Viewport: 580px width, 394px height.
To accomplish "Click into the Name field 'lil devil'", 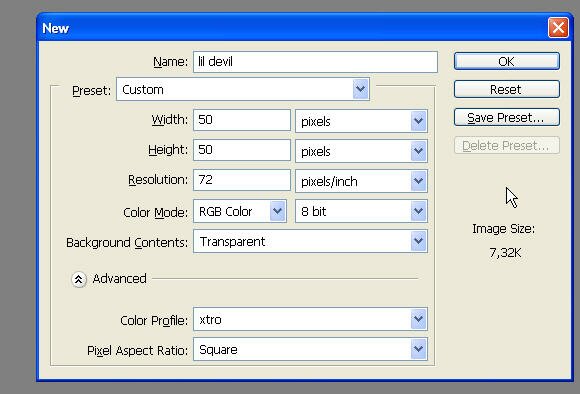I will point(316,62).
